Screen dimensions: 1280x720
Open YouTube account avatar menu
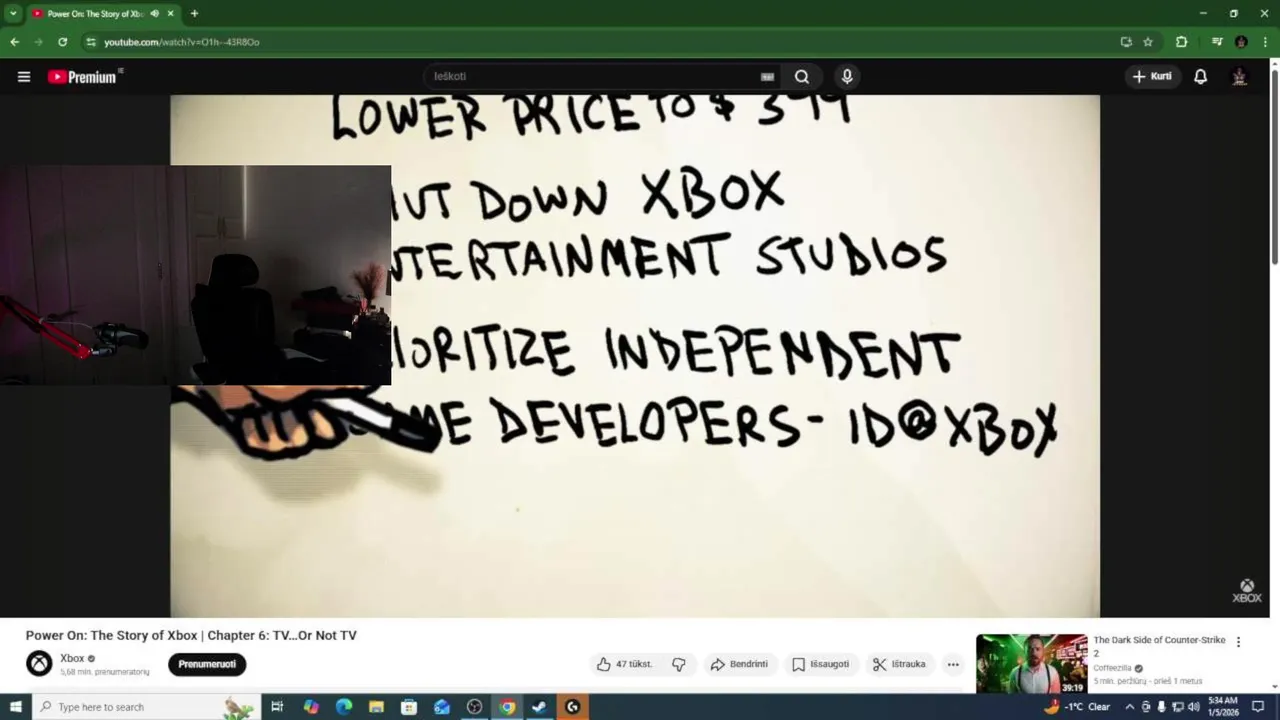(1240, 77)
